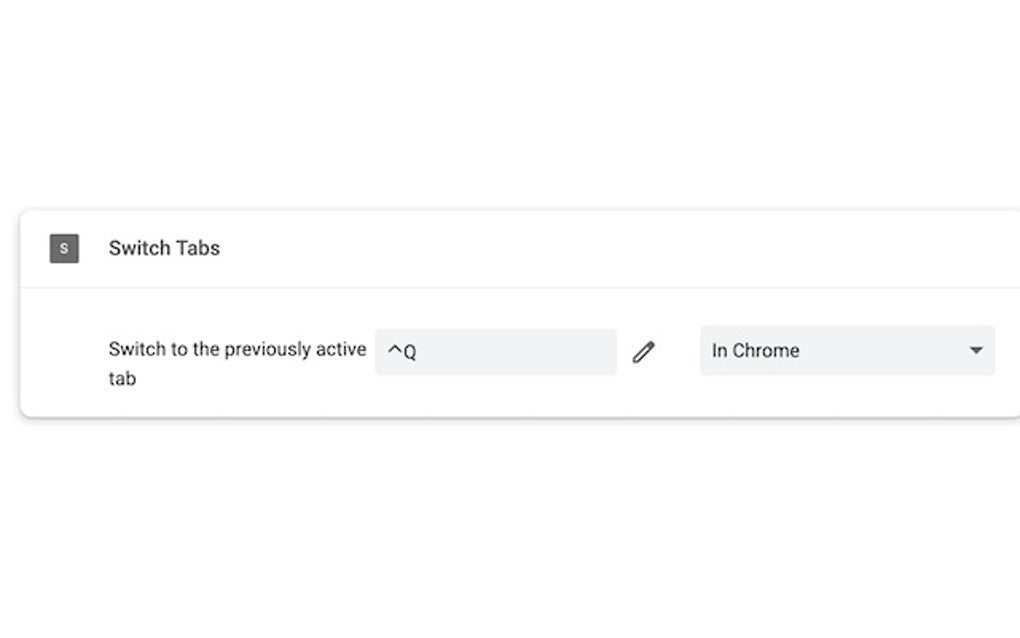Click the Switch Tabs extension icon

(x=64, y=248)
